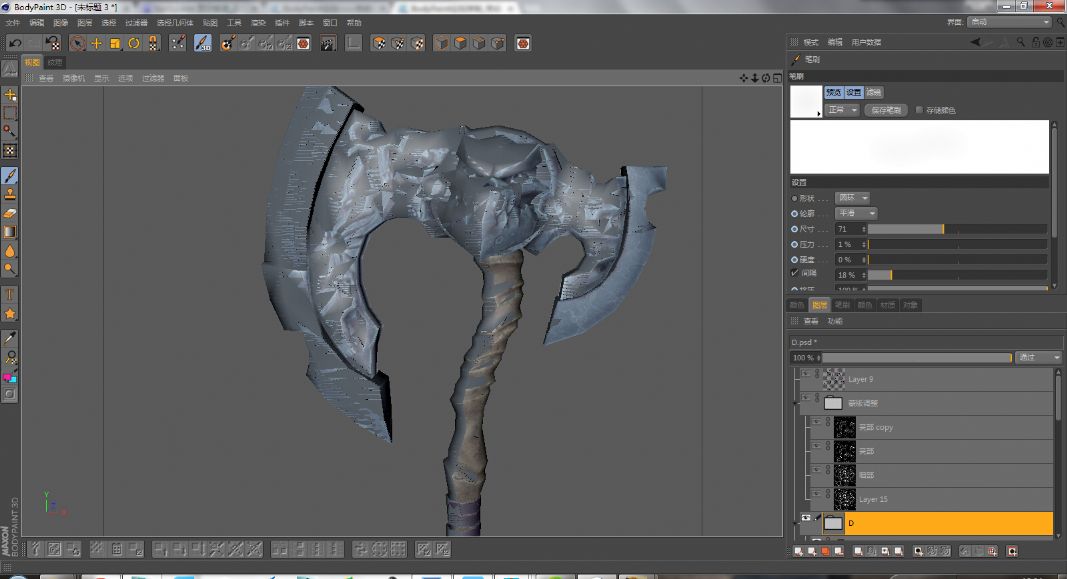This screenshot has width=1067, height=579.
Task: Toggle visibility of the 暗部 layer
Action: (817, 470)
